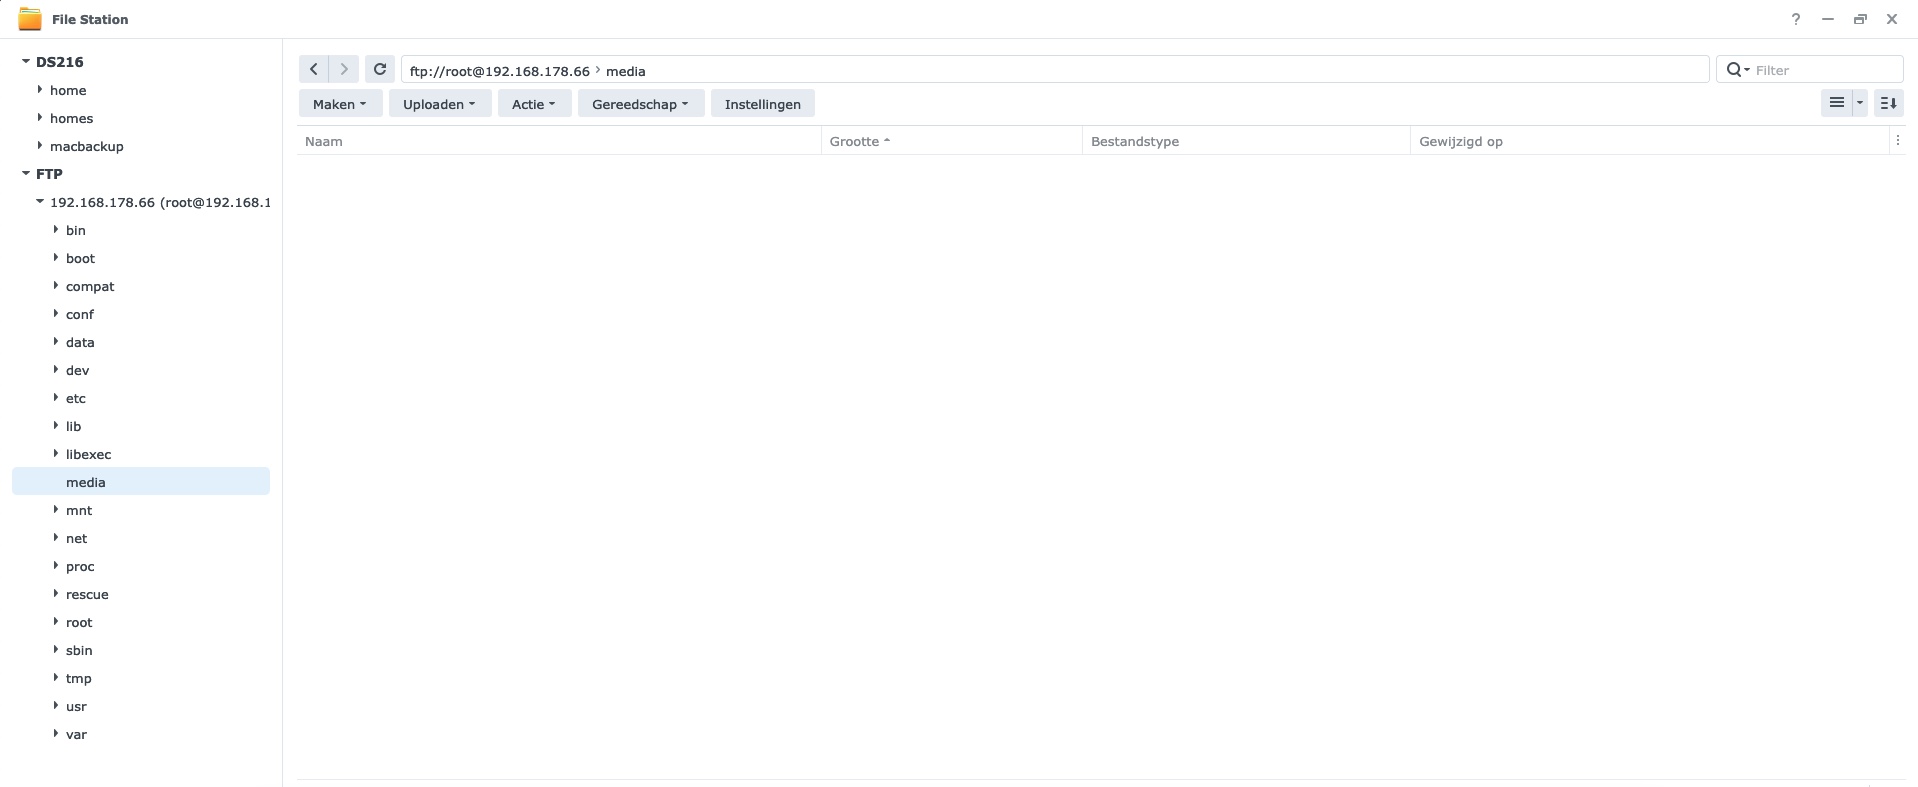Viewport: 1918px width, 787px height.
Task: Open the view mode dropdown arrow
Action: (1860, 103)
